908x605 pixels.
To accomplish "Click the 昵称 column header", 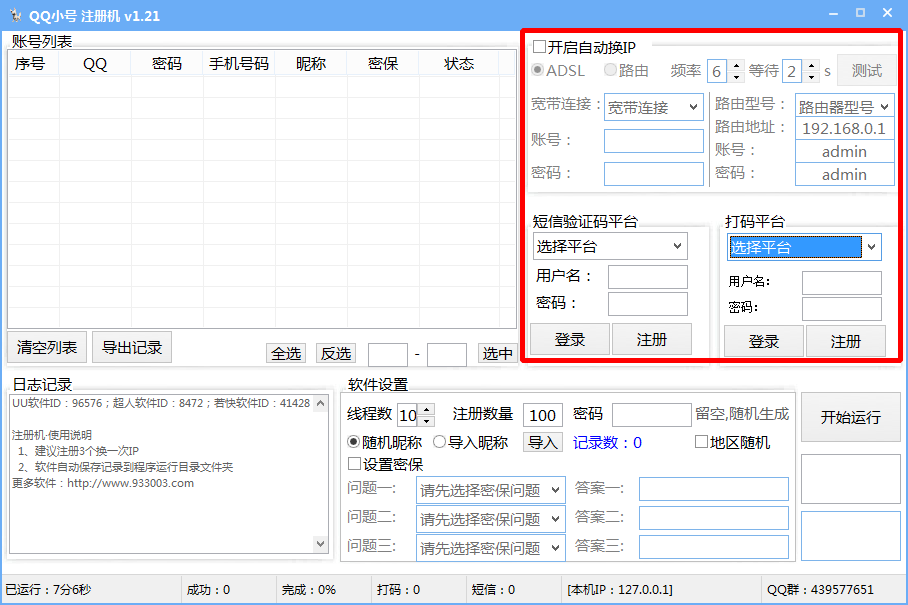I will 311,64.
